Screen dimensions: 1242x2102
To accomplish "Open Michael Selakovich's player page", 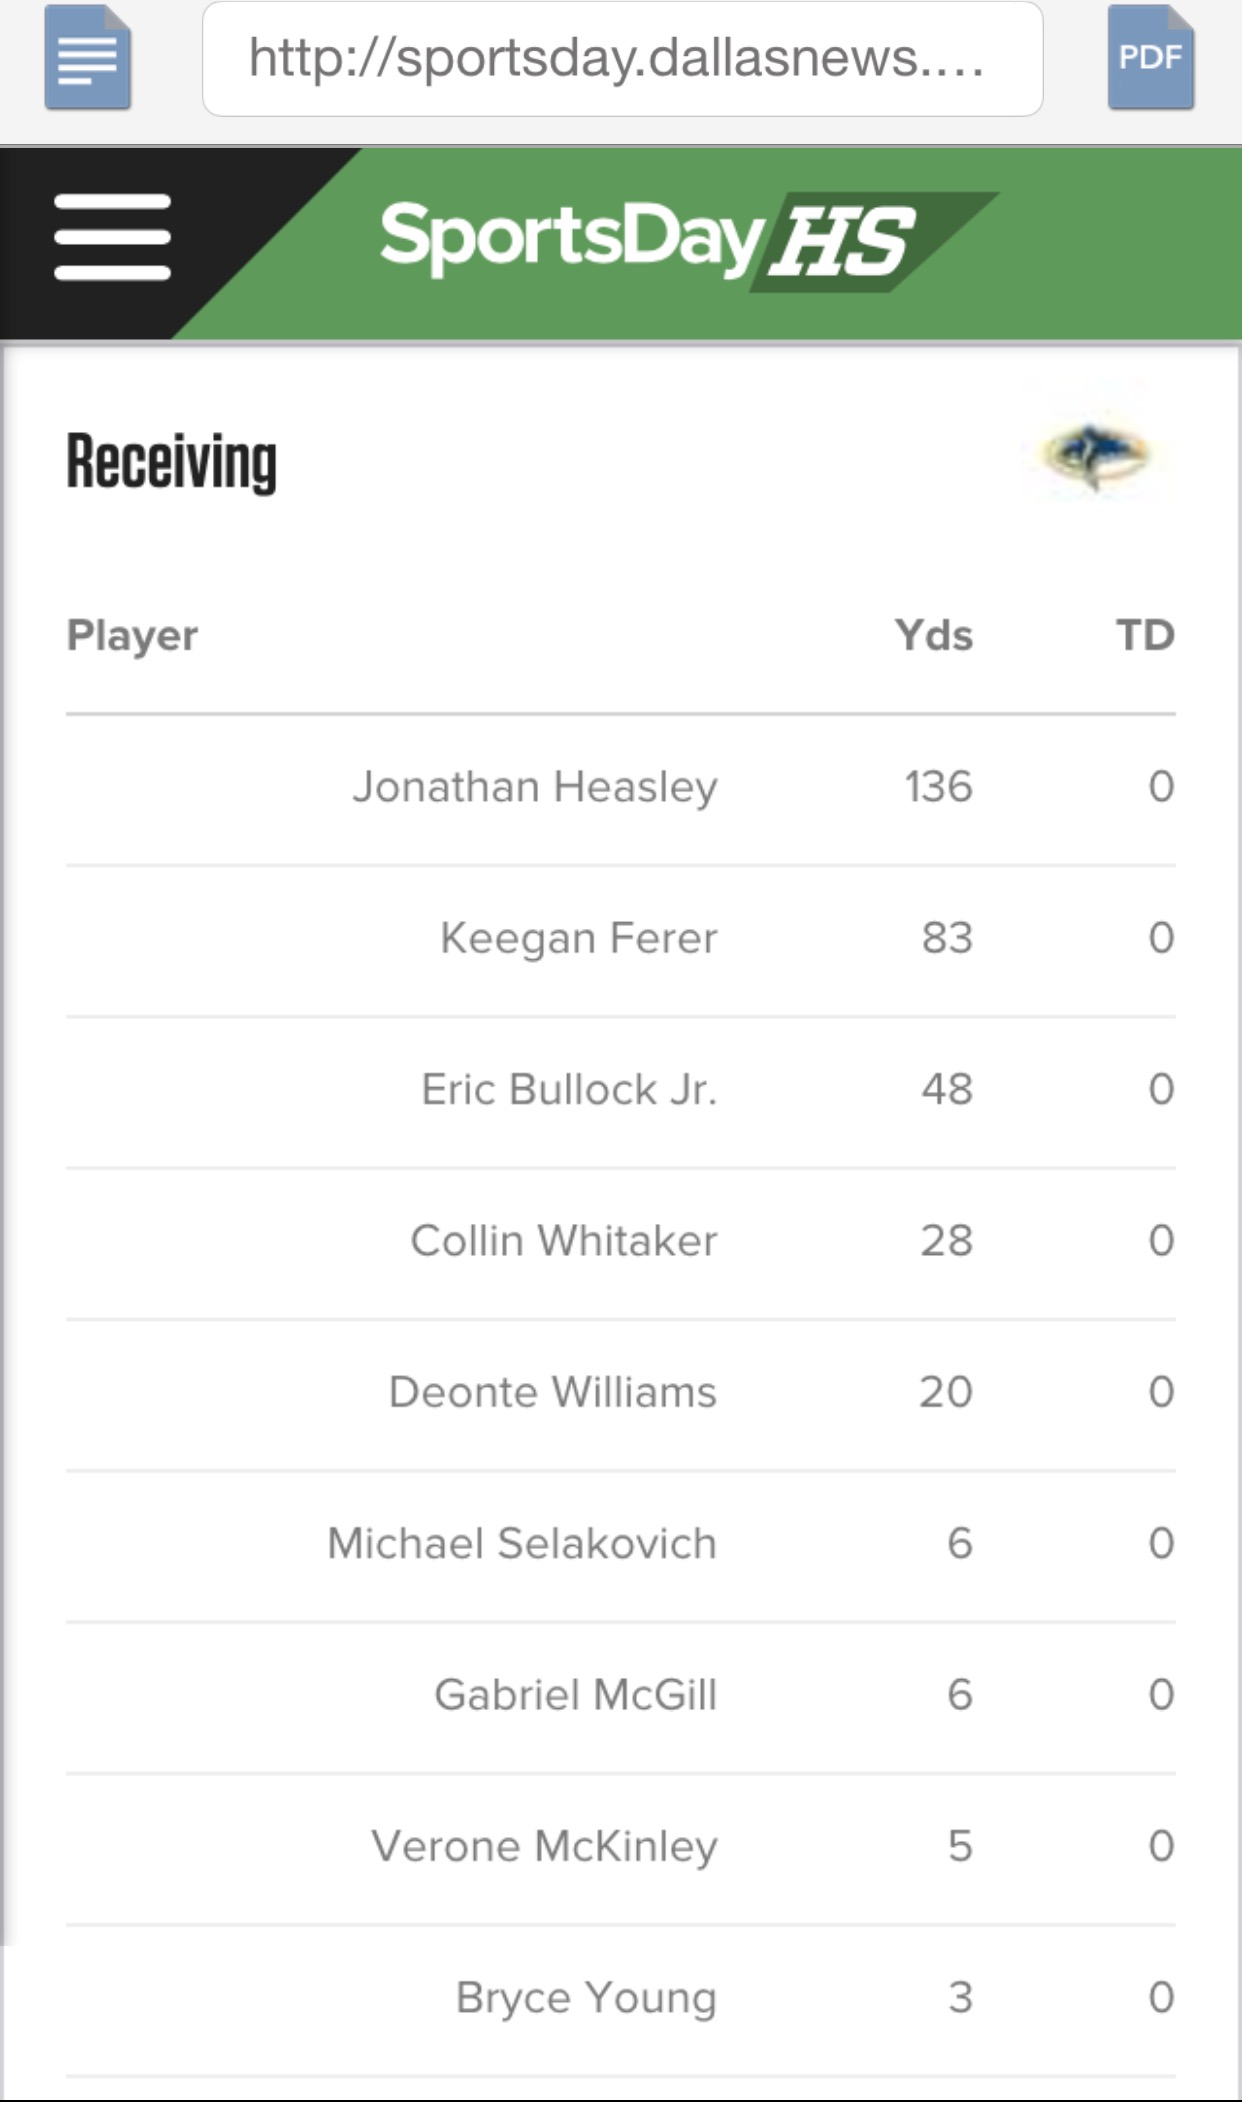I will [522, 1543].
